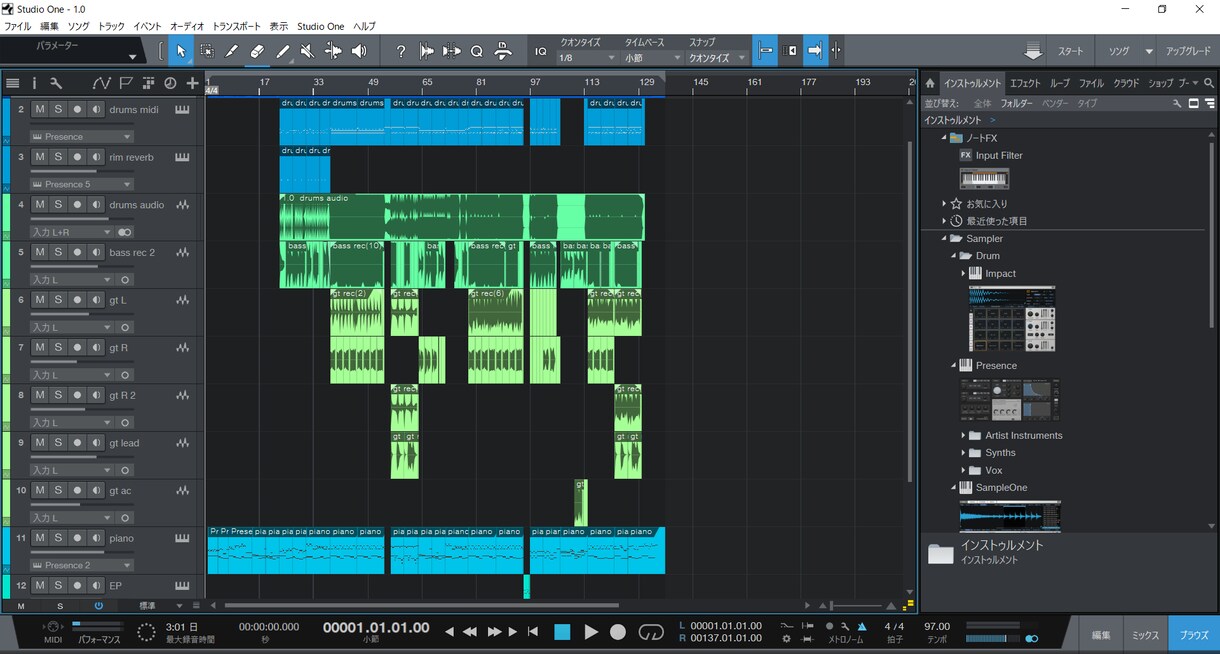Go to browser home icon
Image resolution: width=1220 pixels, height=654 pixels.
(930, 83)
